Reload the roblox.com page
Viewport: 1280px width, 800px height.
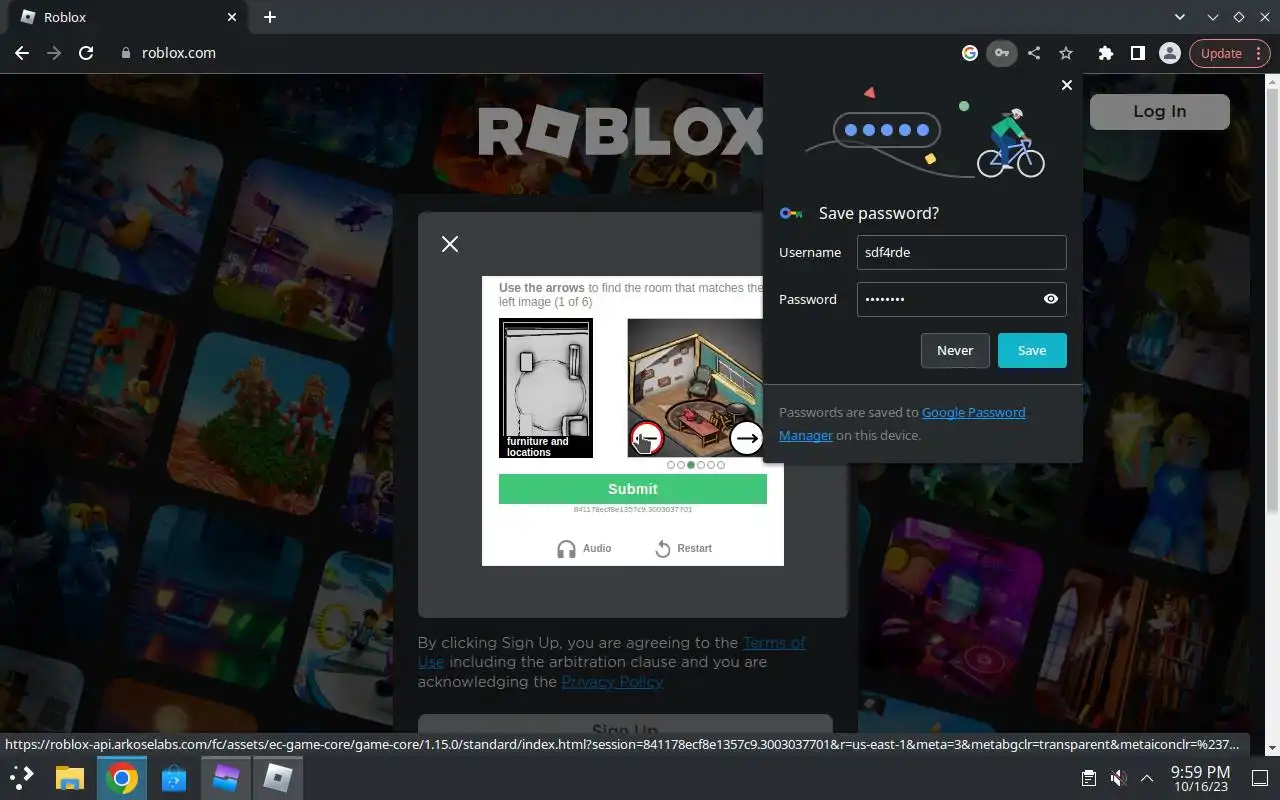coord(86,53)
